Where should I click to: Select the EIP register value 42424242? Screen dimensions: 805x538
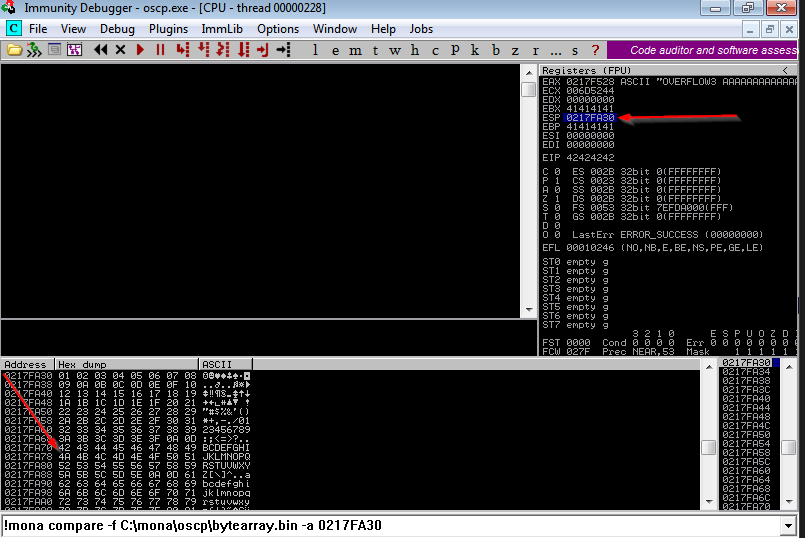(x=590, y=158)
